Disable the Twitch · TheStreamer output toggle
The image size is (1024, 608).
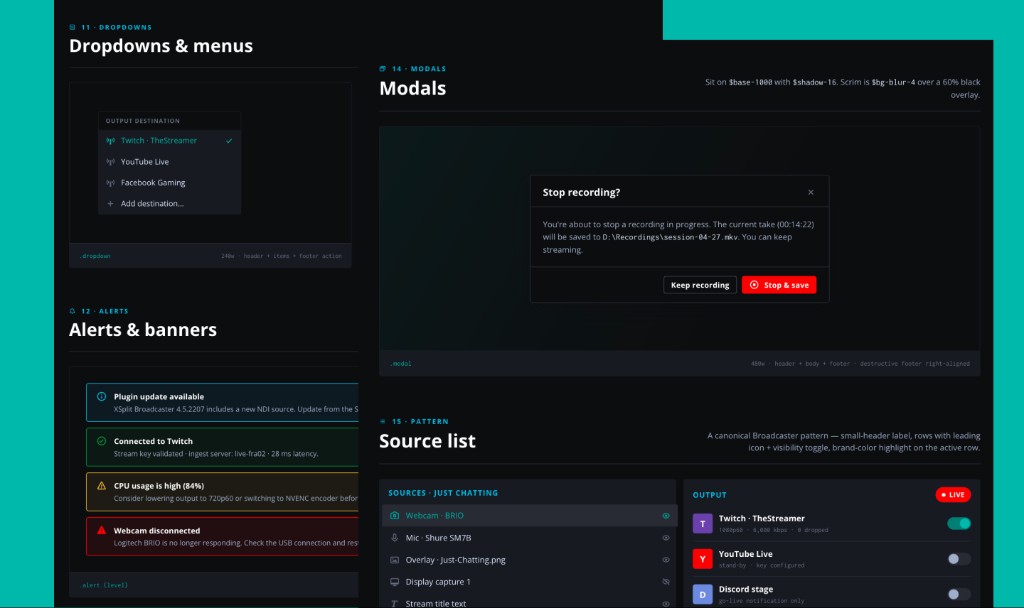958,523
